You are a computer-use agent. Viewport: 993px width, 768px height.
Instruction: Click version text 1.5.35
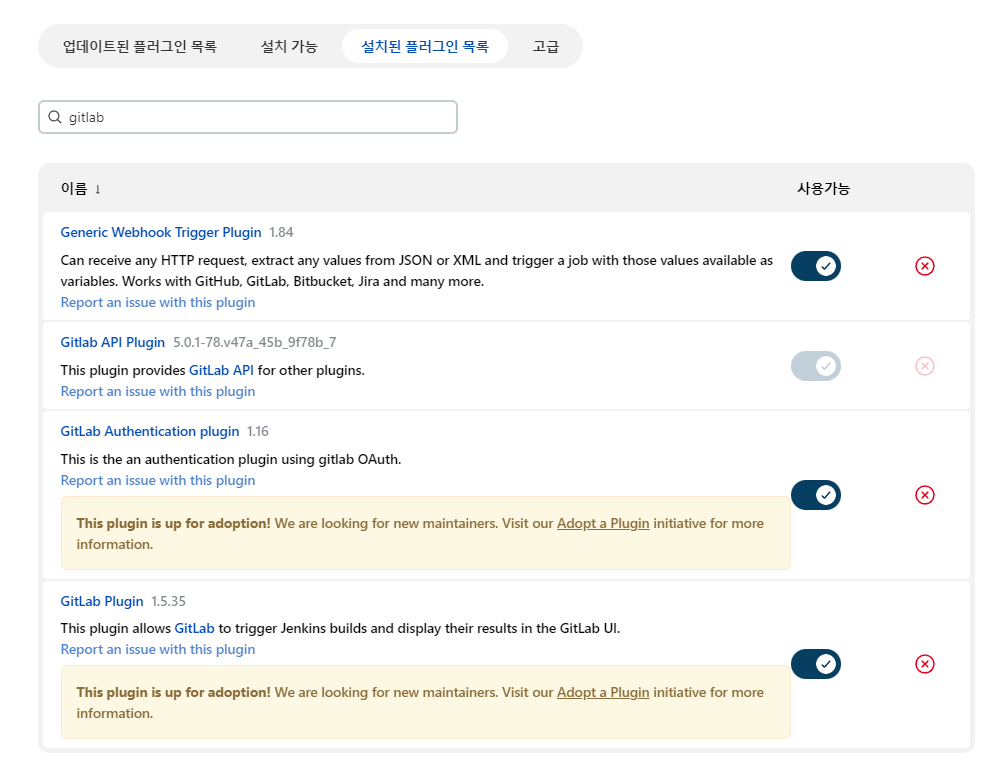point(168,601)
